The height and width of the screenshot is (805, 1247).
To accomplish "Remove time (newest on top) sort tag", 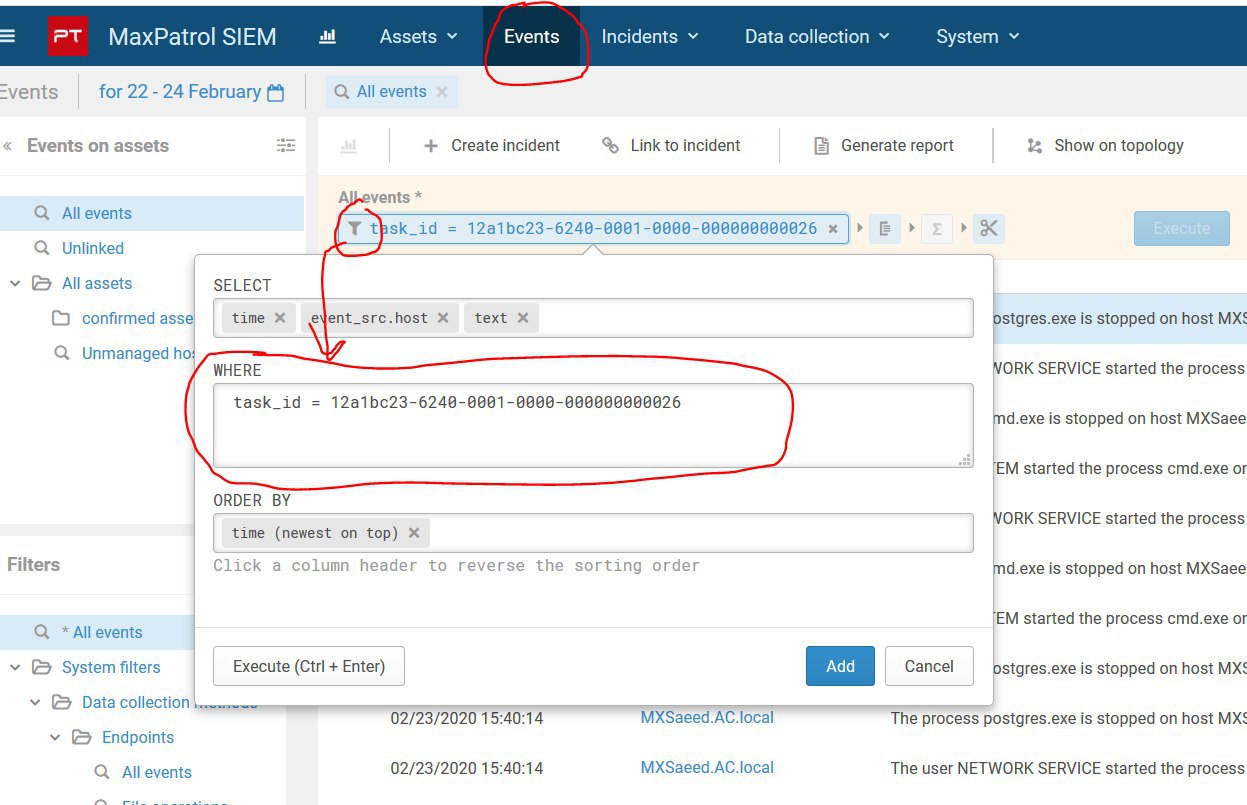I will click(414, 533).
